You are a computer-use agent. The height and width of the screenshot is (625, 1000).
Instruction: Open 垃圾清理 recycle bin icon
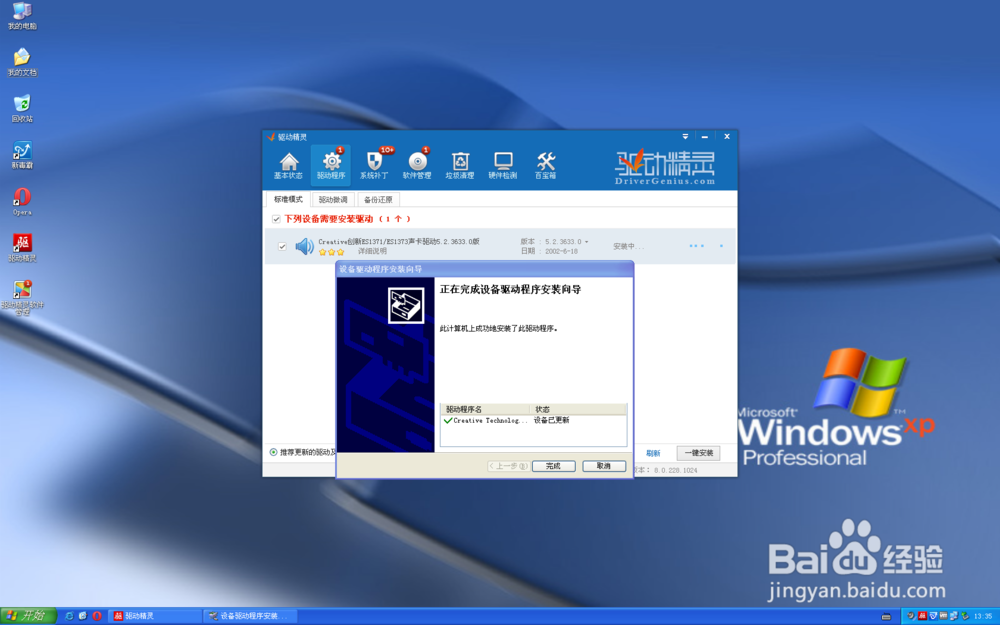460,165
